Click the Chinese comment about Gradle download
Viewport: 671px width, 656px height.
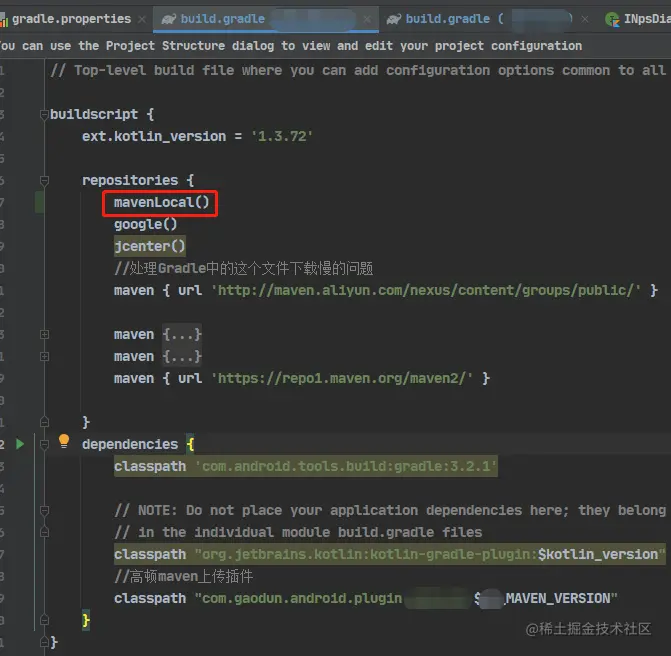pos(243,268)
